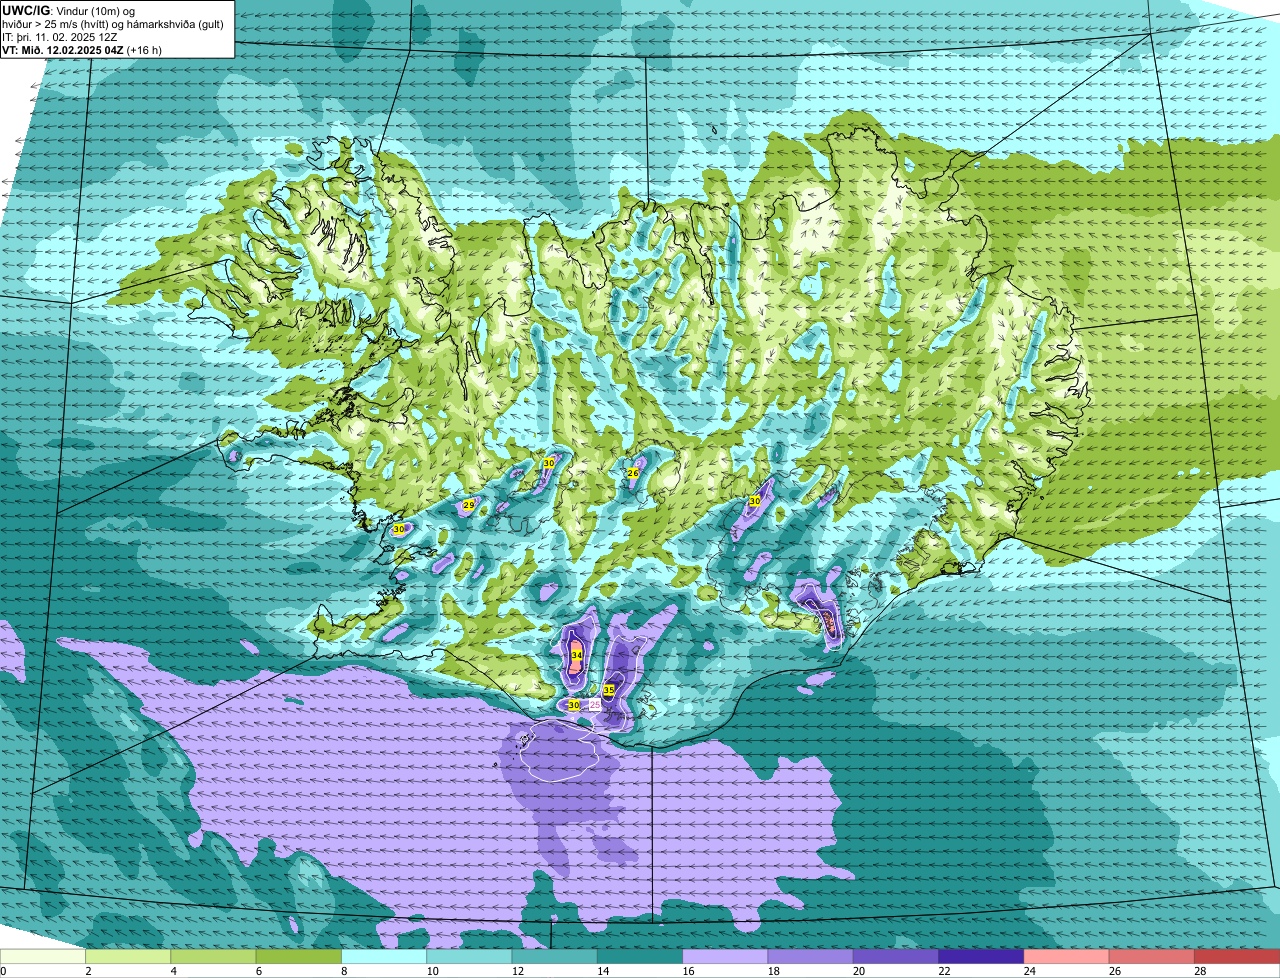Pick the 6–8 m/s olive green legend swatch
The image size is (1280, 978).
[299, 956]
